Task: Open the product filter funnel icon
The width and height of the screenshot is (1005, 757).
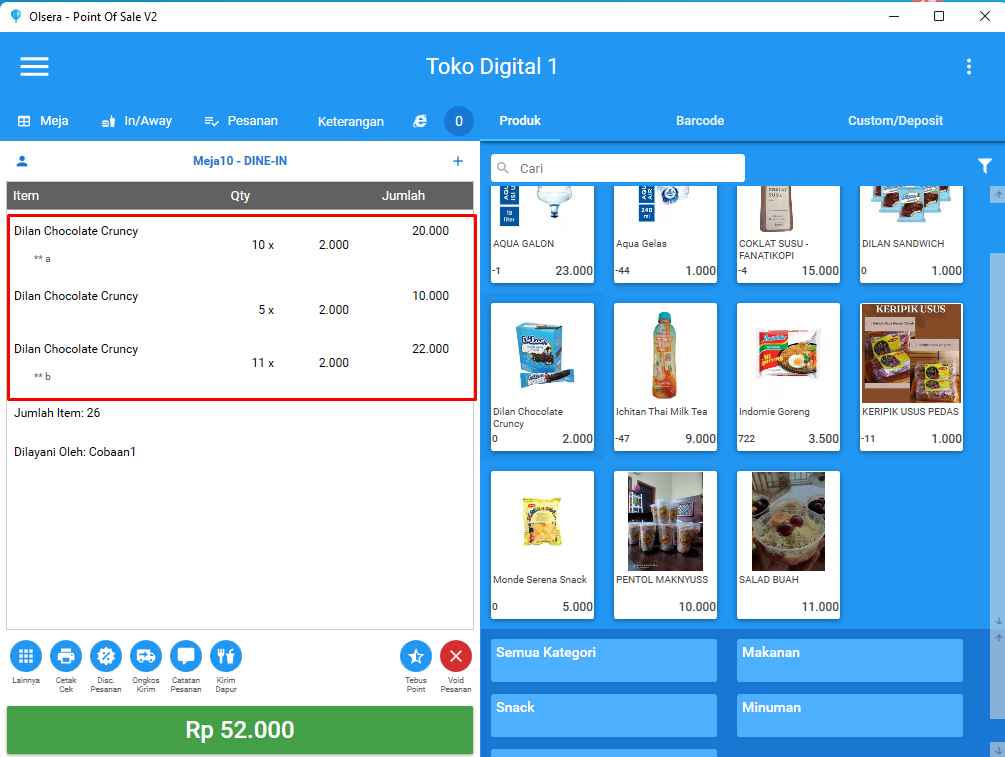Action: pyautogui.click(x=984, y=166)
